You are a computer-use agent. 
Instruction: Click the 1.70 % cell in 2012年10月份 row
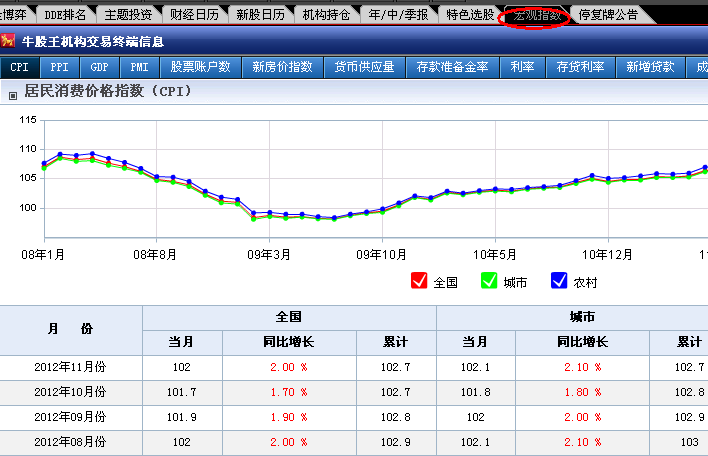(289, 392)
